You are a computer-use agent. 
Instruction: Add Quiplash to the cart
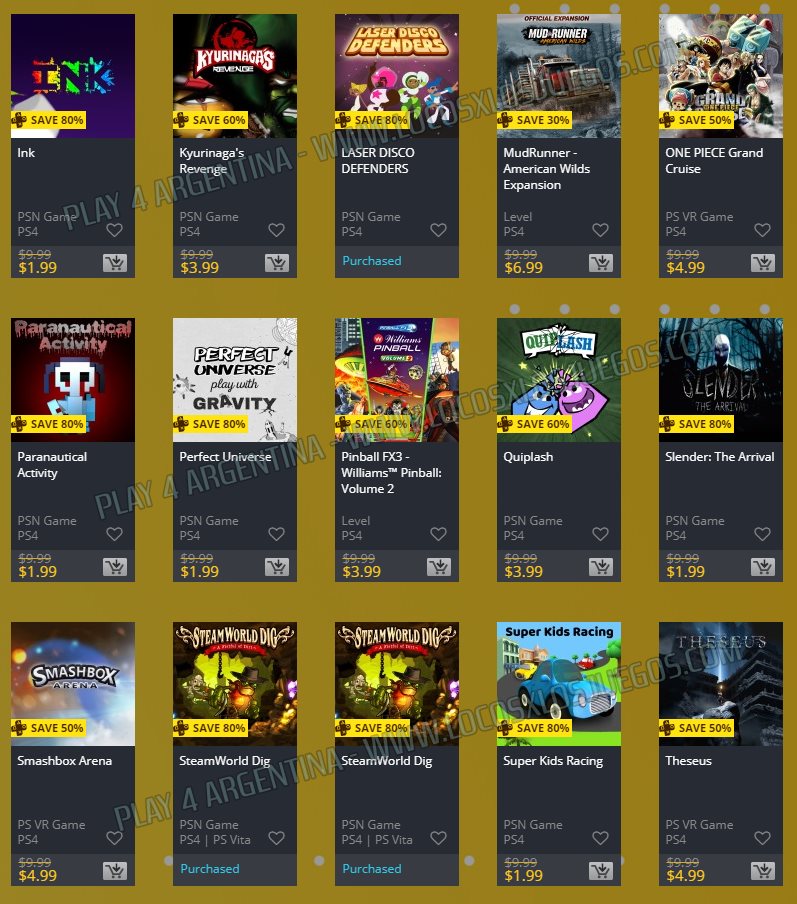tap(601, 567)
